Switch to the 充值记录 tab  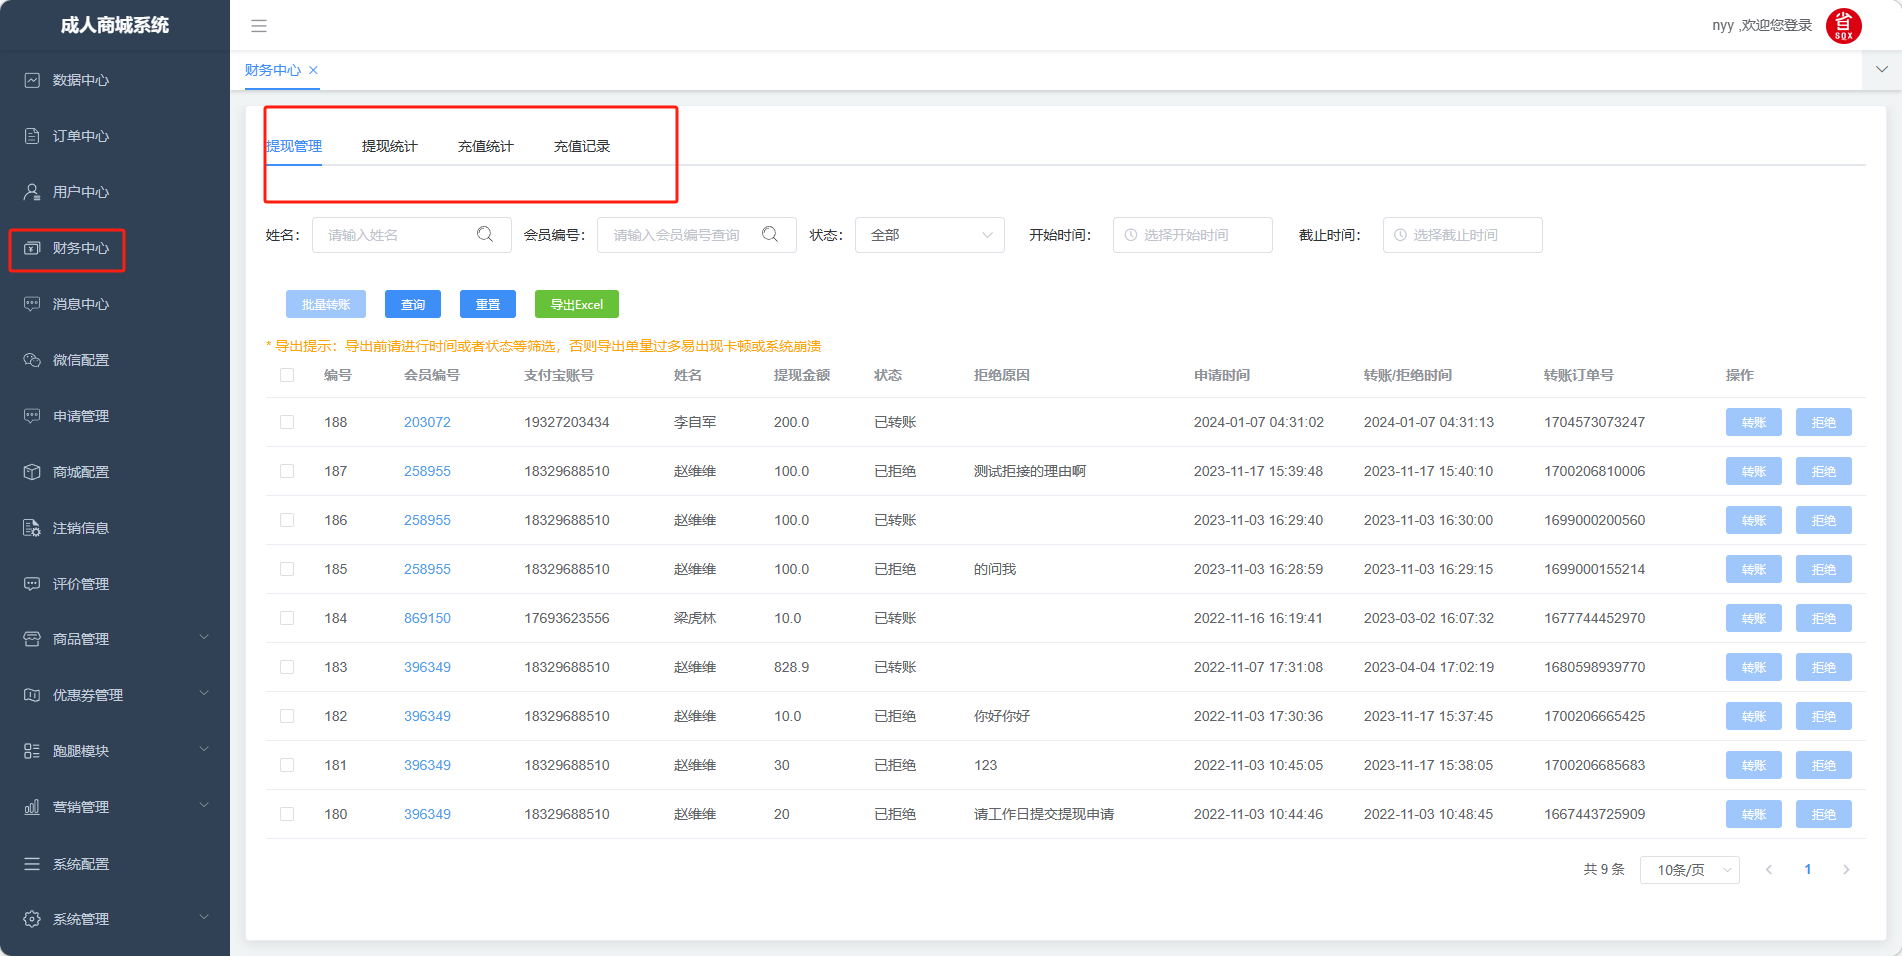(581, 146)
